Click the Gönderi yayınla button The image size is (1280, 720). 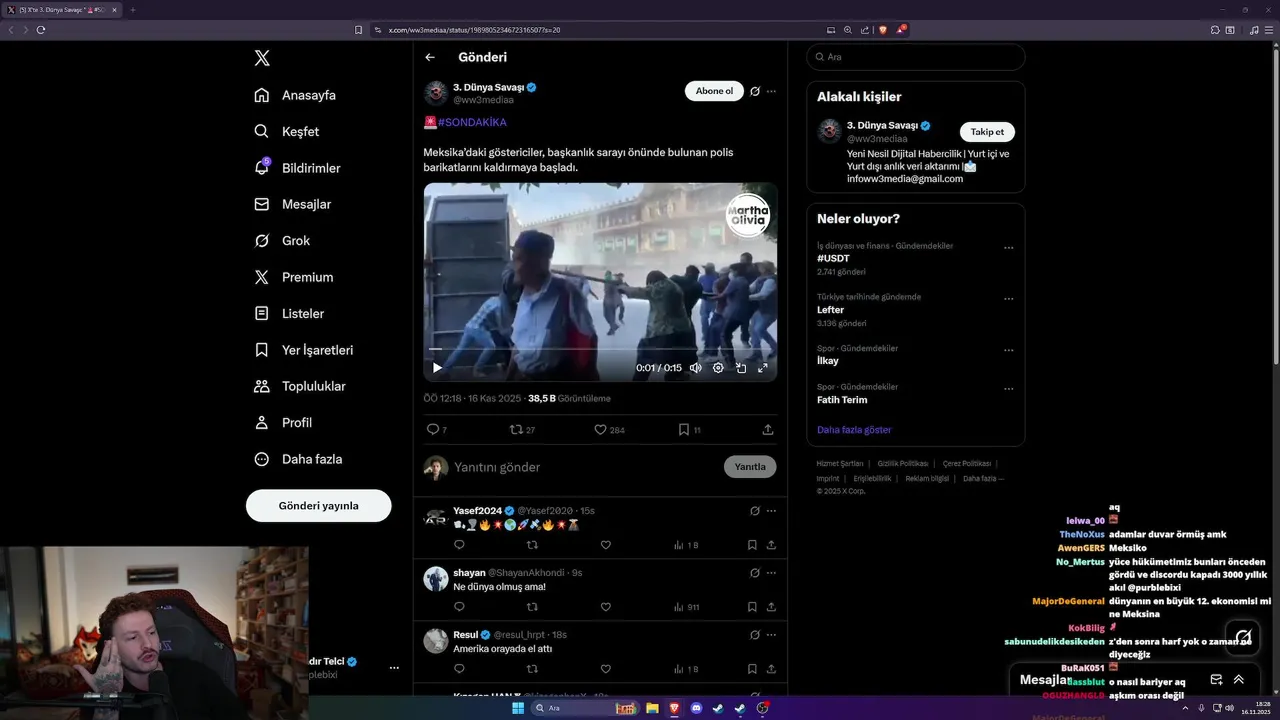pyautogui.click(x=318, y=506)
